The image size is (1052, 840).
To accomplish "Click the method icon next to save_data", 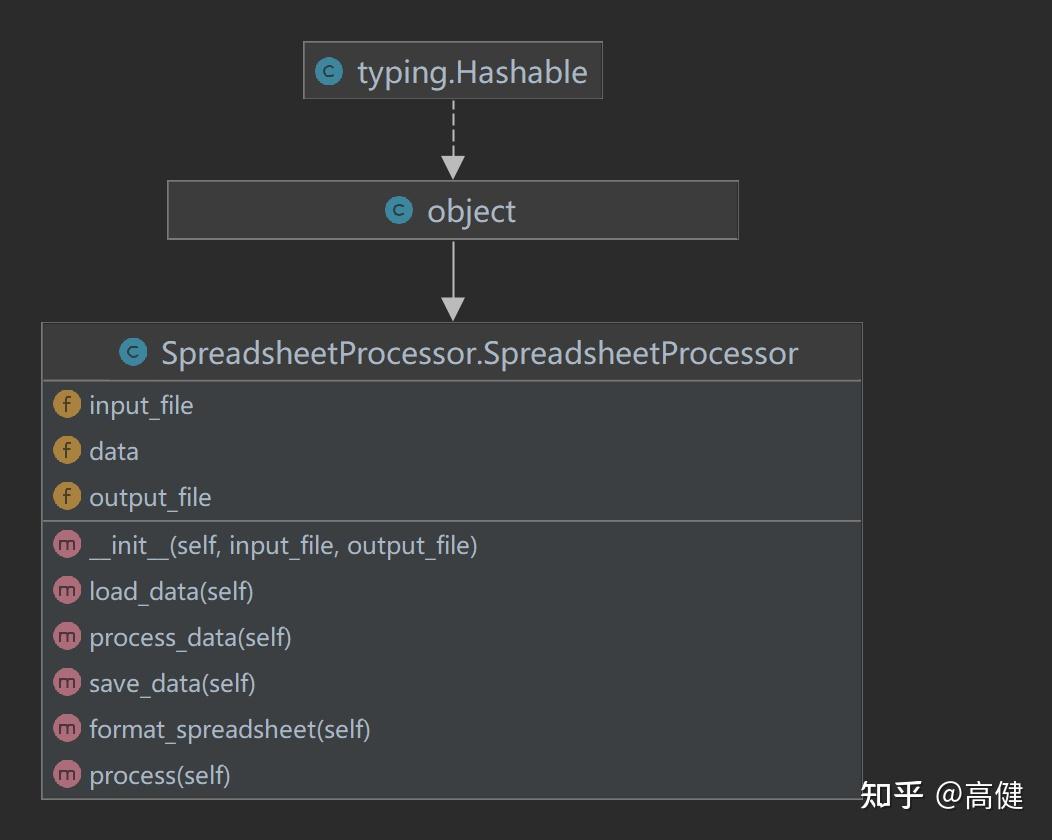I will (x=67, y=683).
